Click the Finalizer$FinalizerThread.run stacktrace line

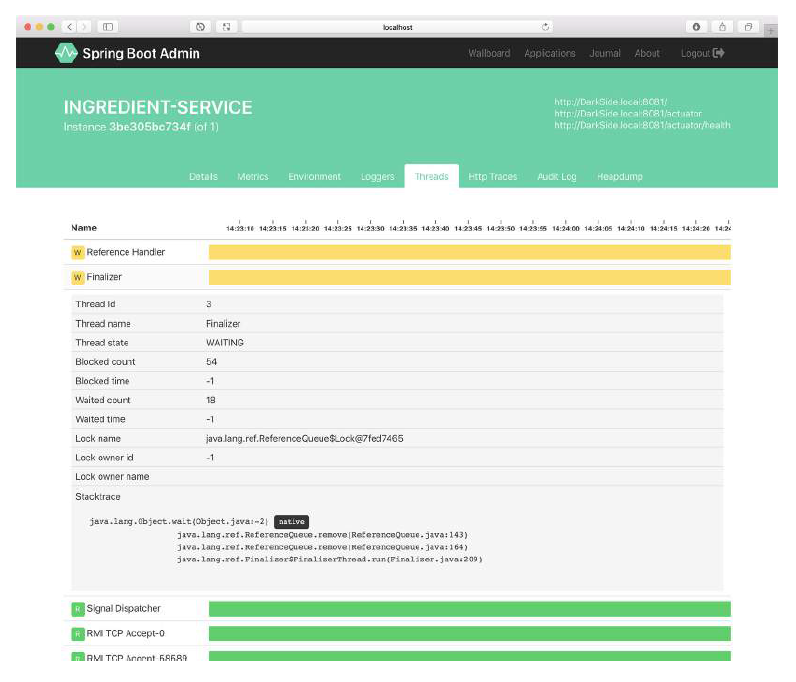point(330,559)
